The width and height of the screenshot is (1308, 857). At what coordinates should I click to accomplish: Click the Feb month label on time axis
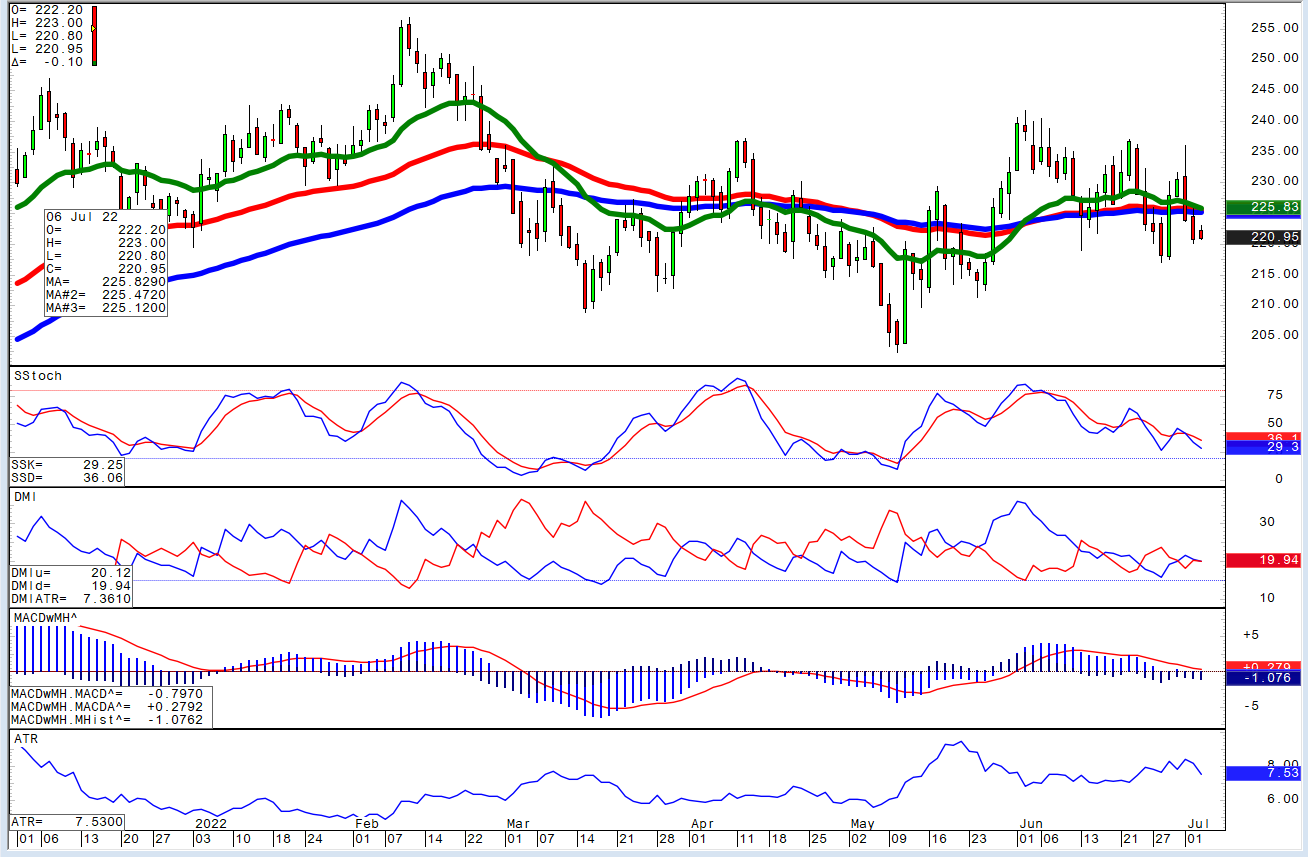[x=369, y=823]
